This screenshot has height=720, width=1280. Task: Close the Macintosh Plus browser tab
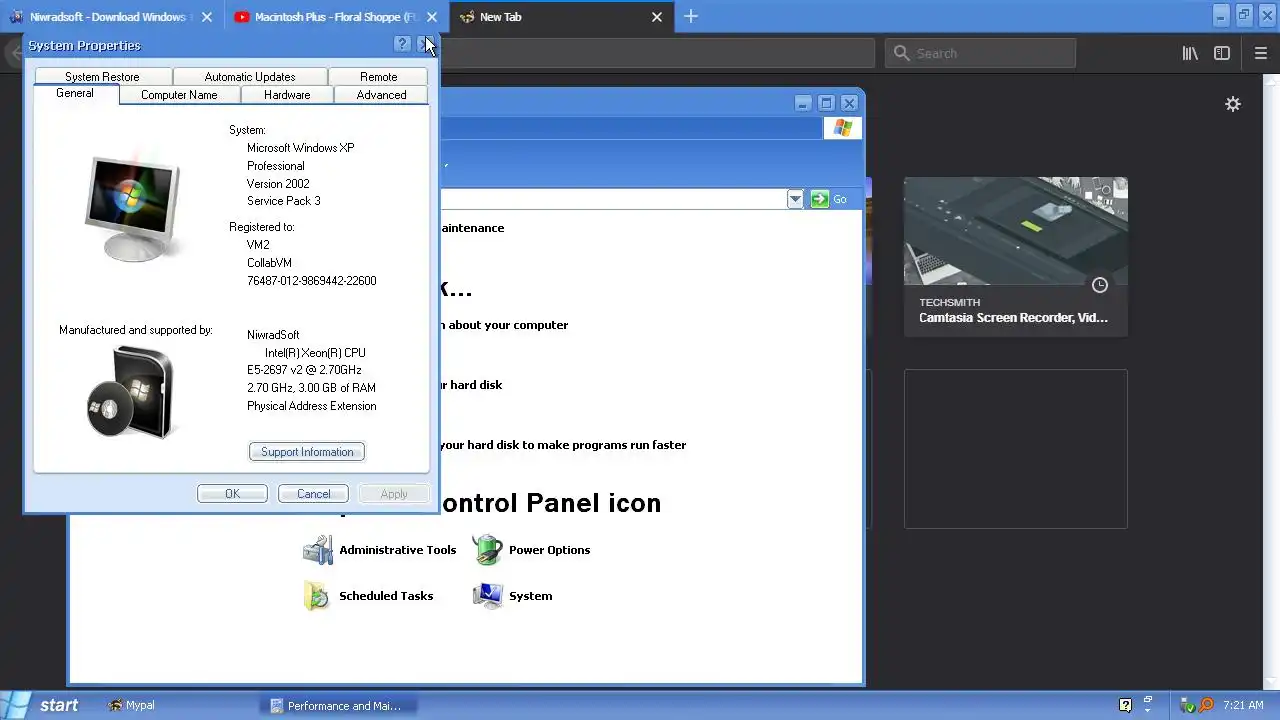click(432, 17)
